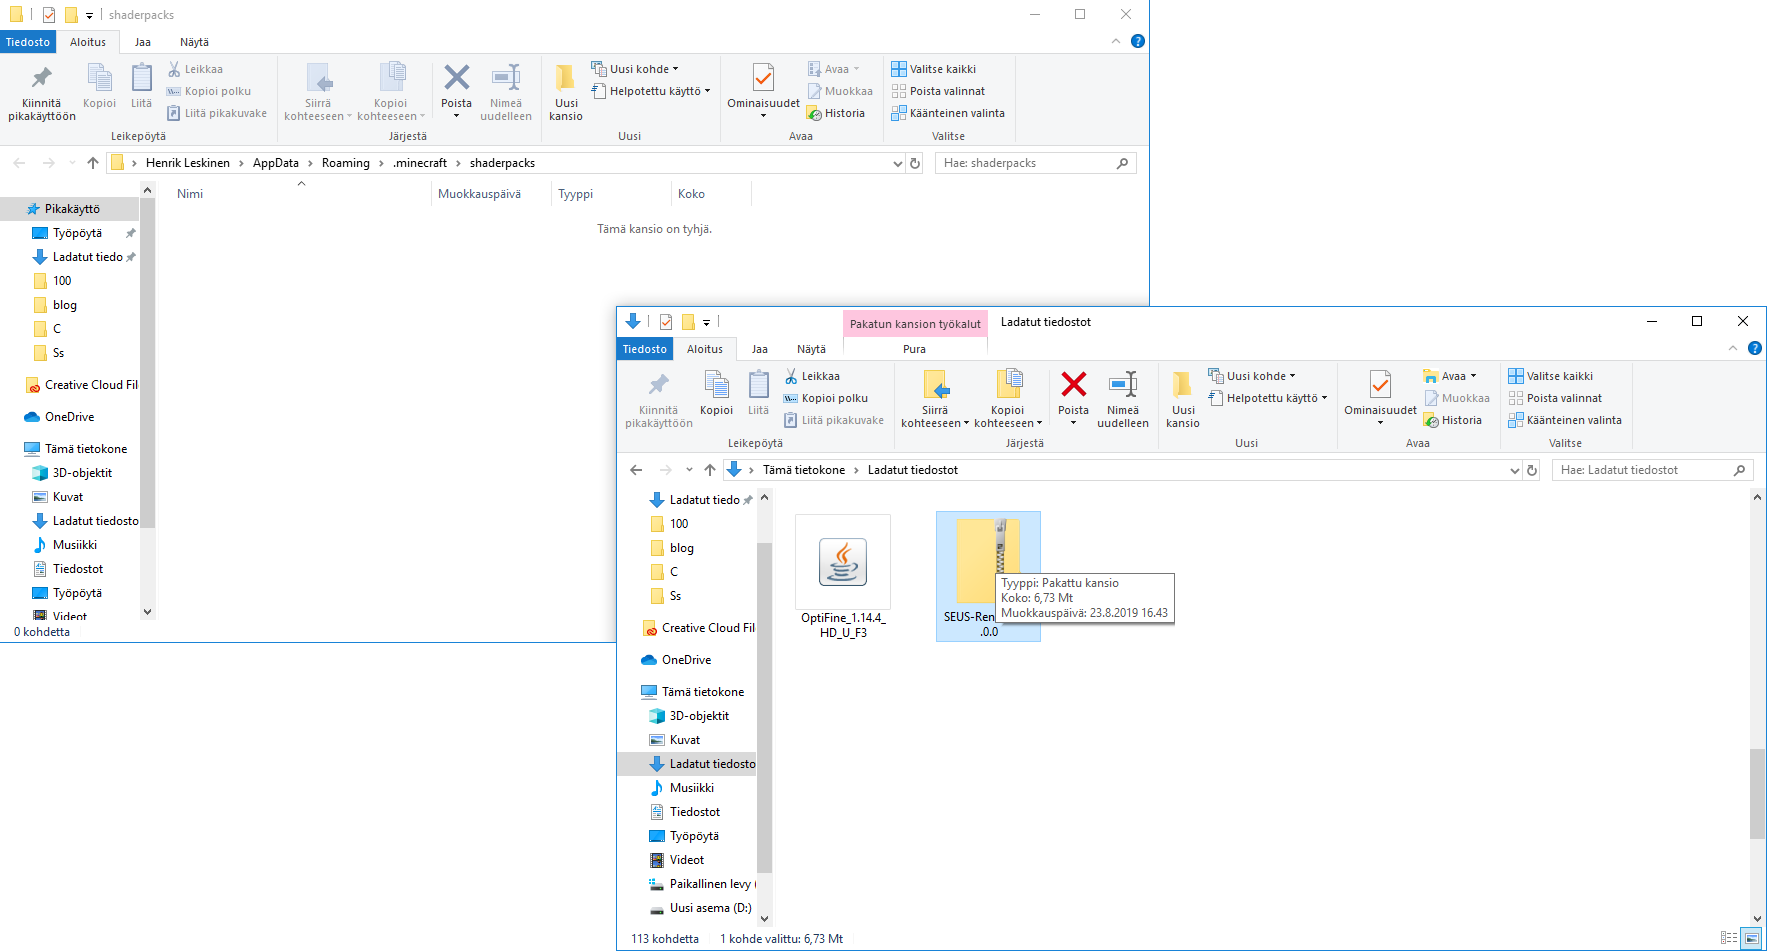Screen dimensions: 1767x951
Task: Click Uusi kansio in Ladatut tiedostot window
Action: 1182,399
